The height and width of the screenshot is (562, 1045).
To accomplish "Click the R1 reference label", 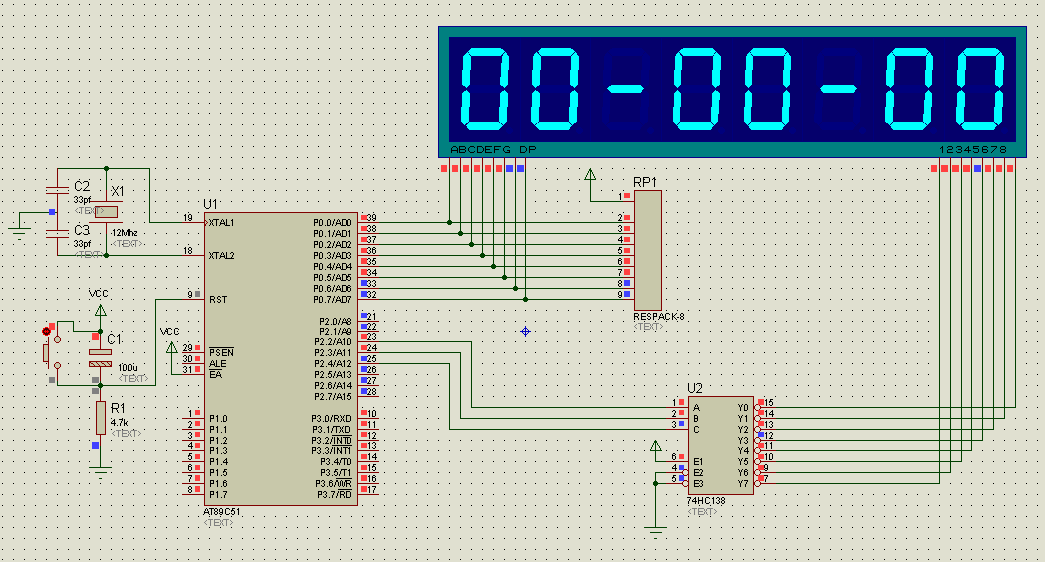I will tap(118, 408).
